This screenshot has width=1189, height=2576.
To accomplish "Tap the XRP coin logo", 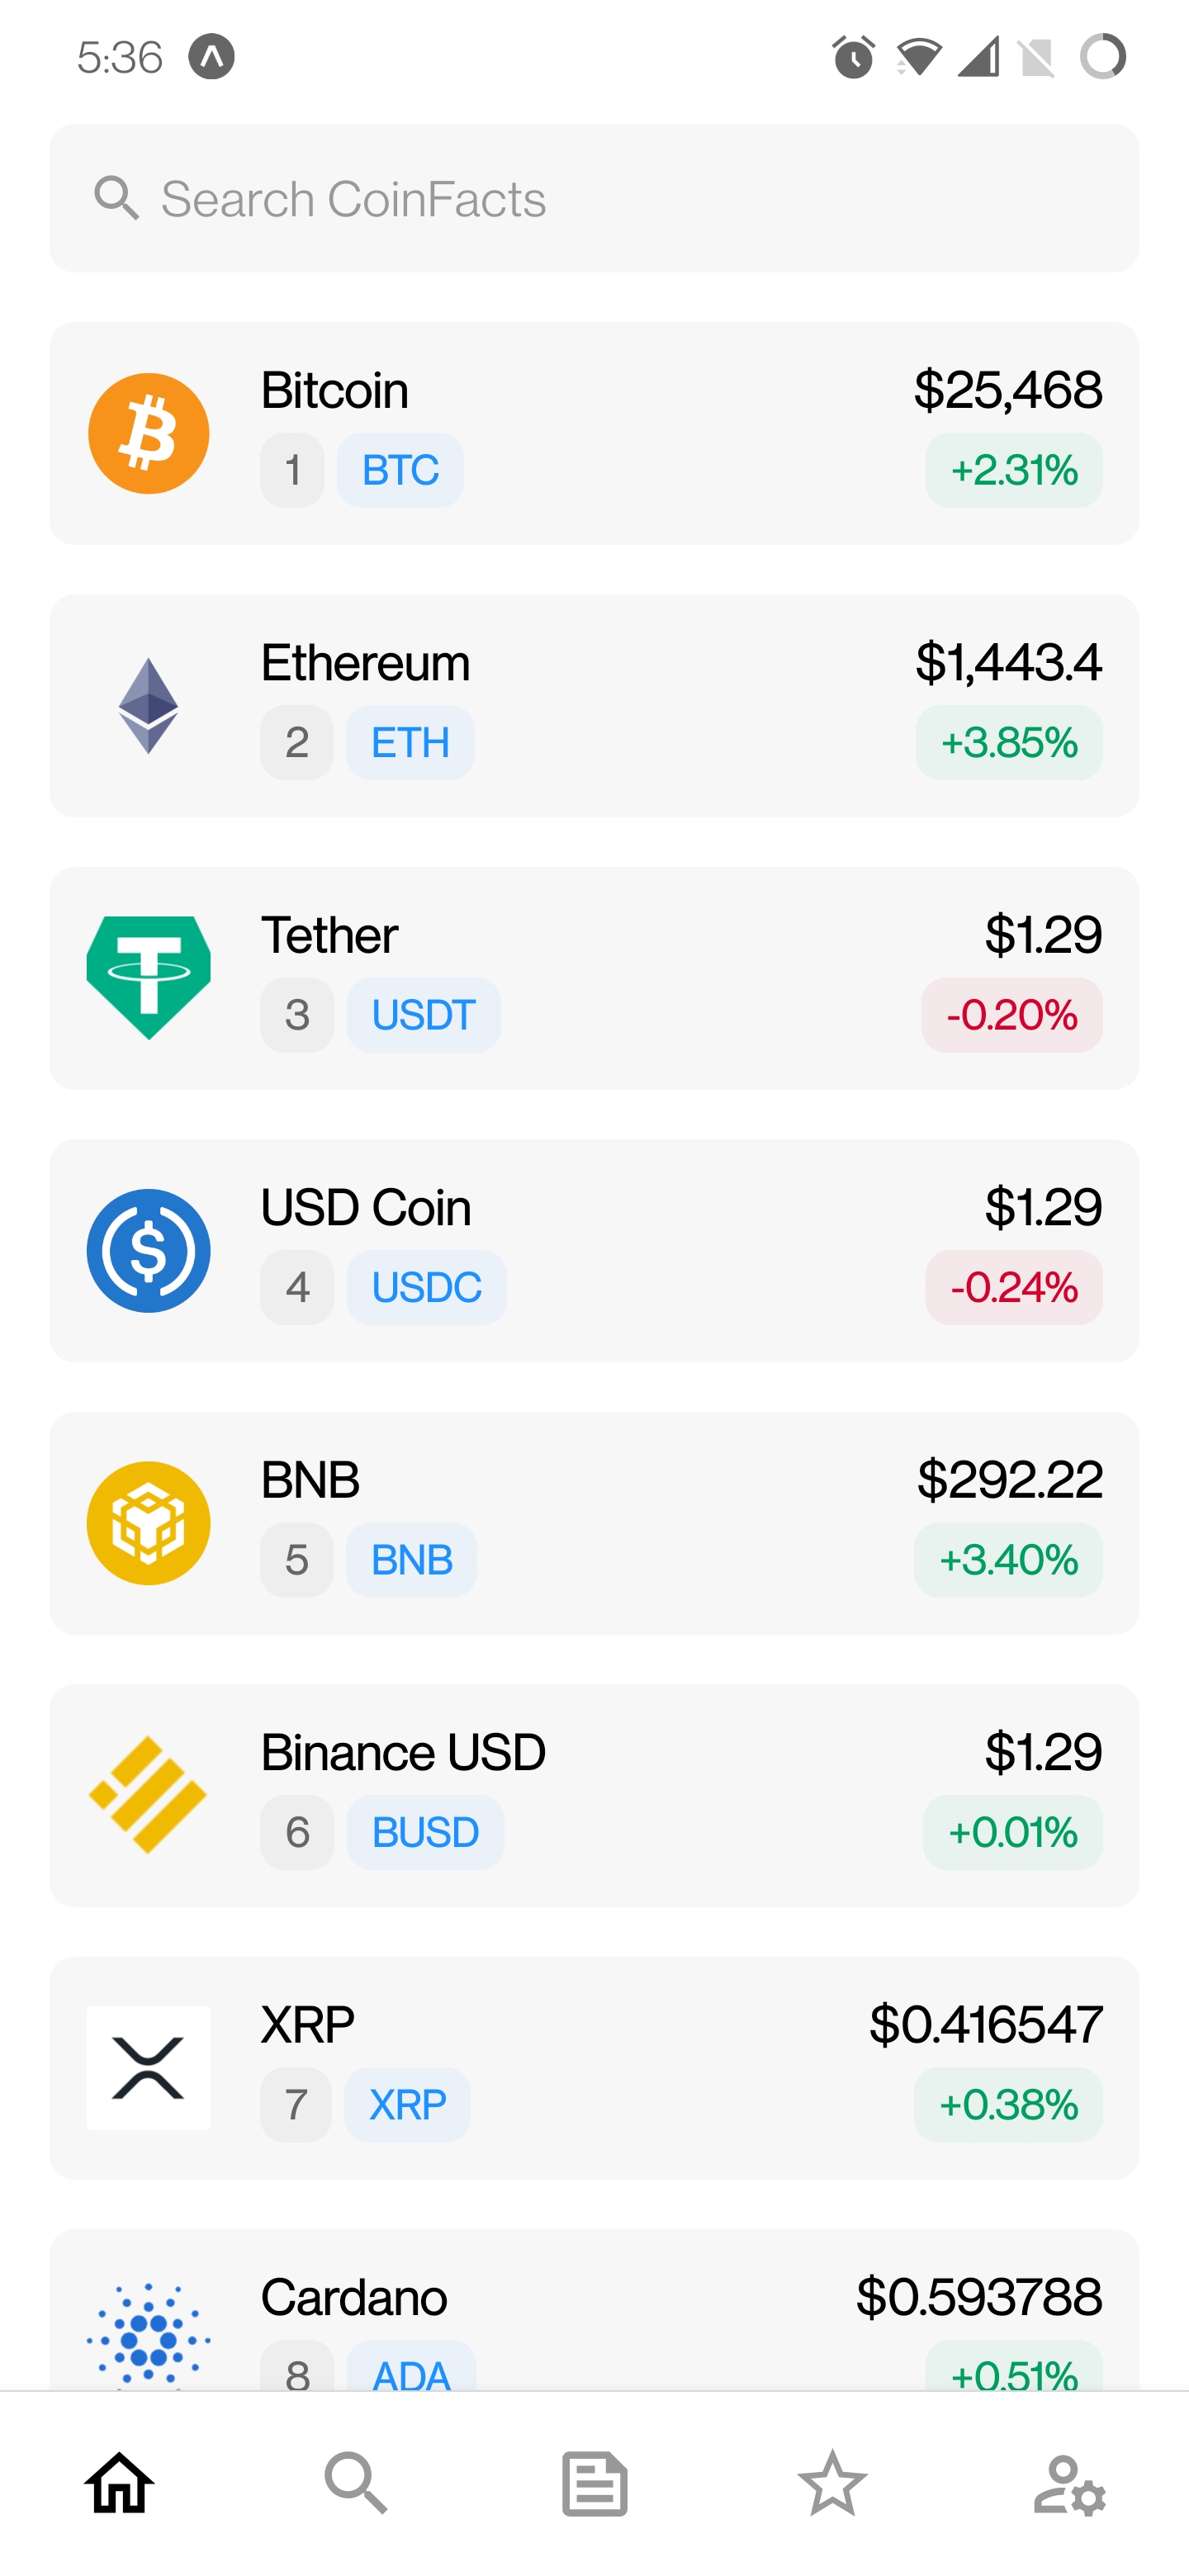I will [x=148, y=2067].
